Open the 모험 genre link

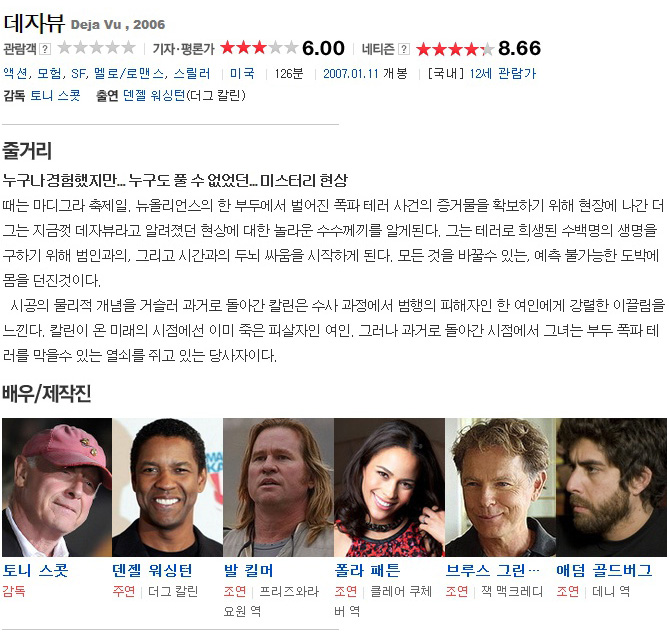[x=49, y=74]
